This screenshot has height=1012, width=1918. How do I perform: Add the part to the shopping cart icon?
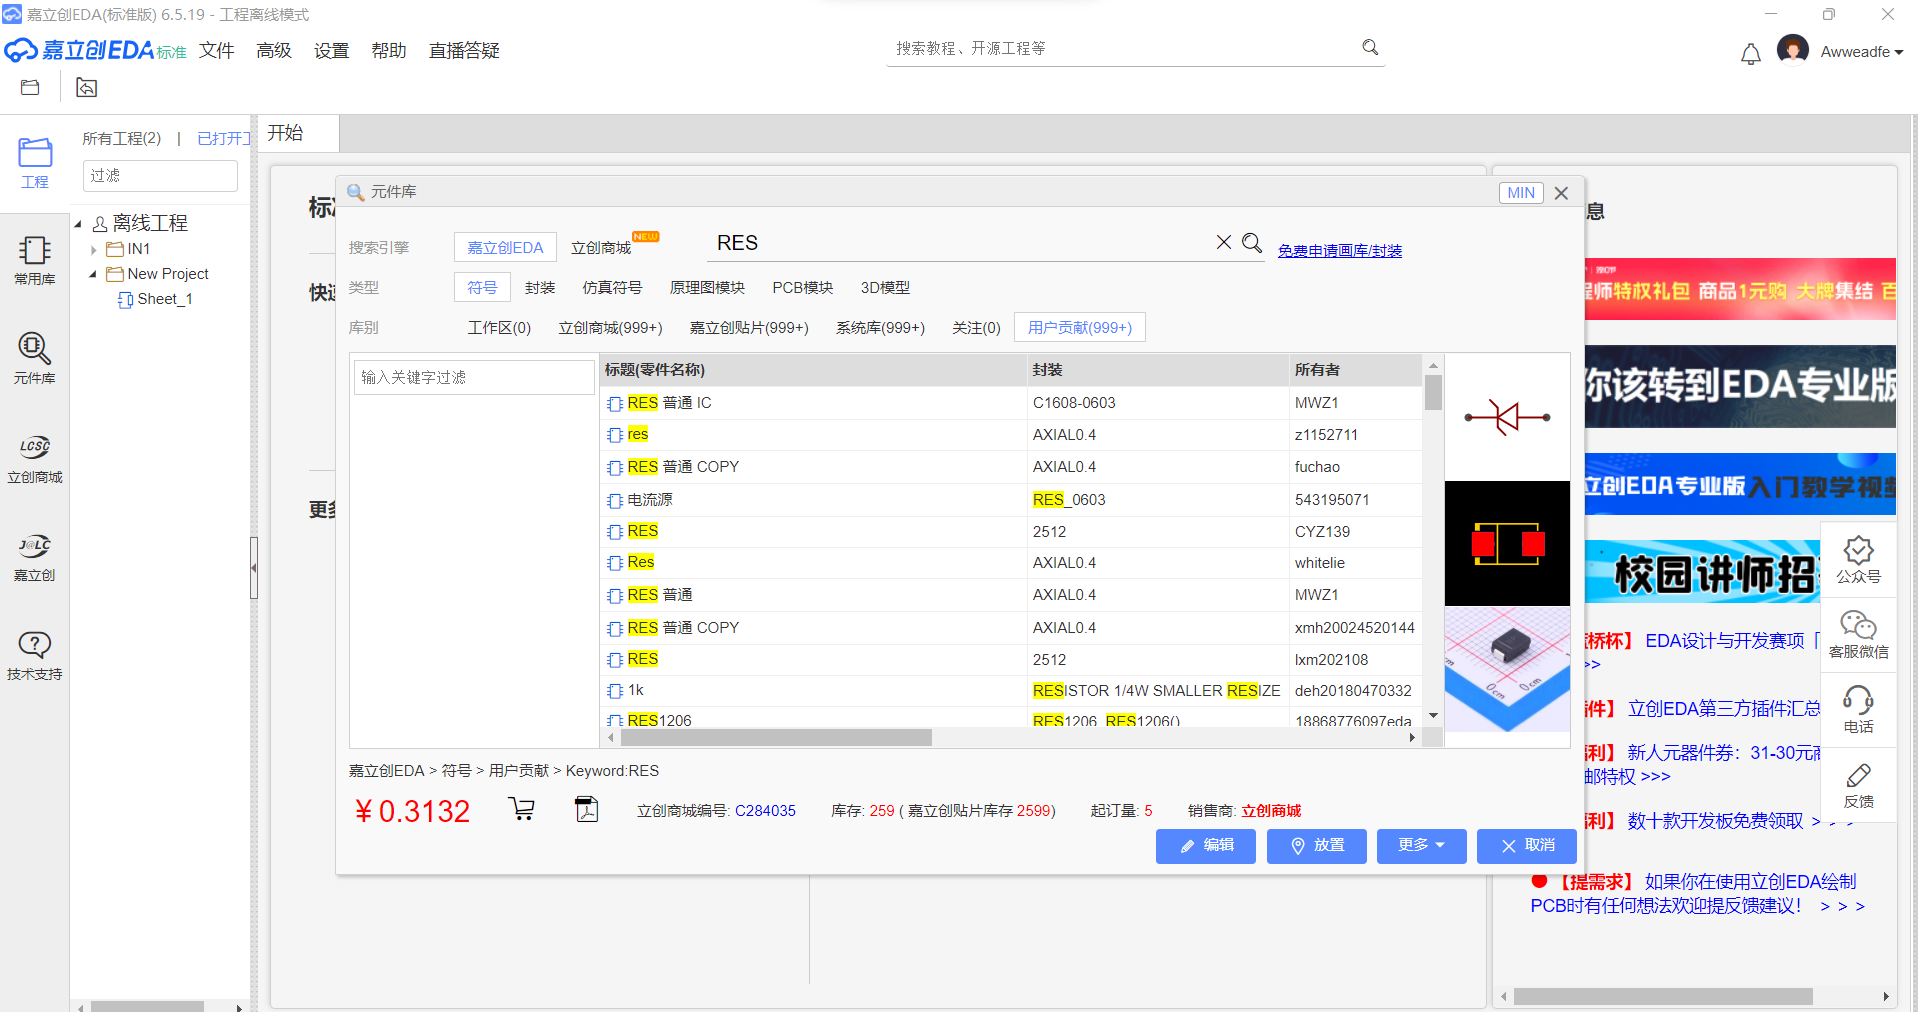521,808
